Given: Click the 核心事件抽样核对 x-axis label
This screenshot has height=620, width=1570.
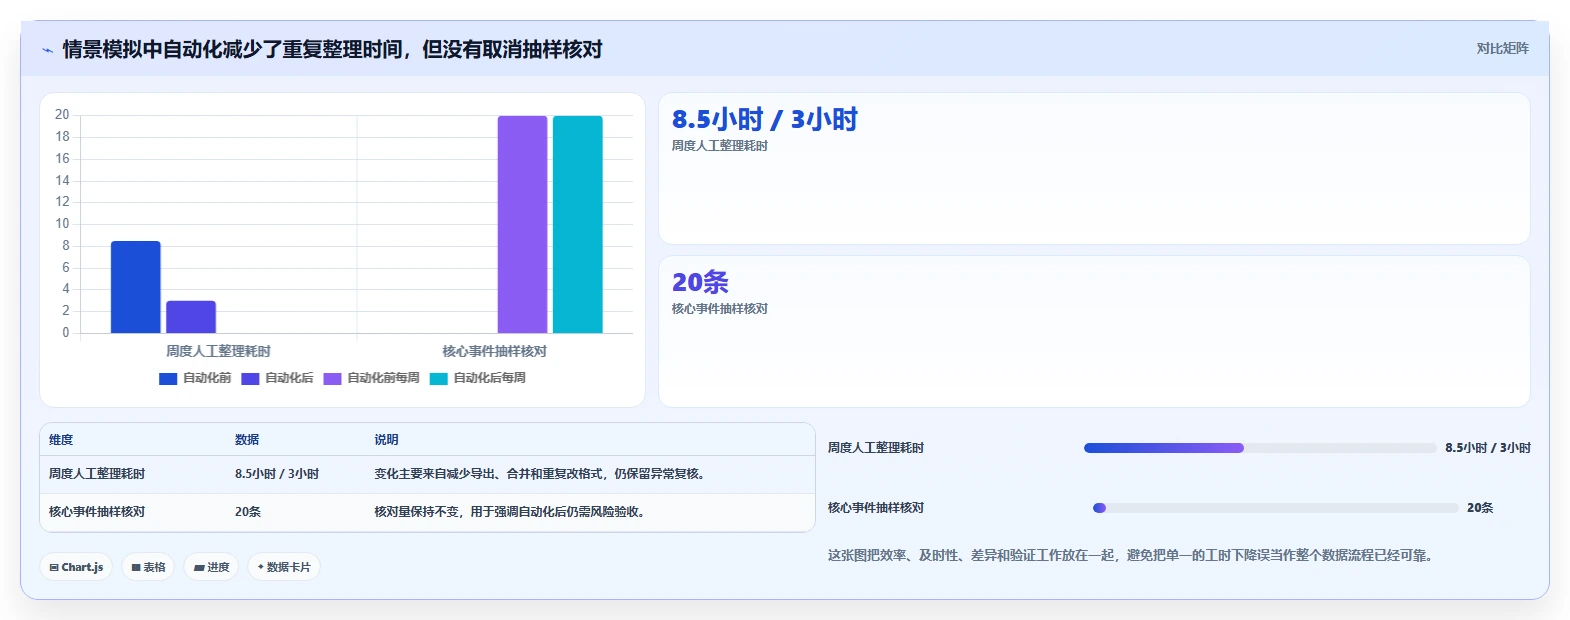Looking at the screenshot, I should tap(495, 351).
